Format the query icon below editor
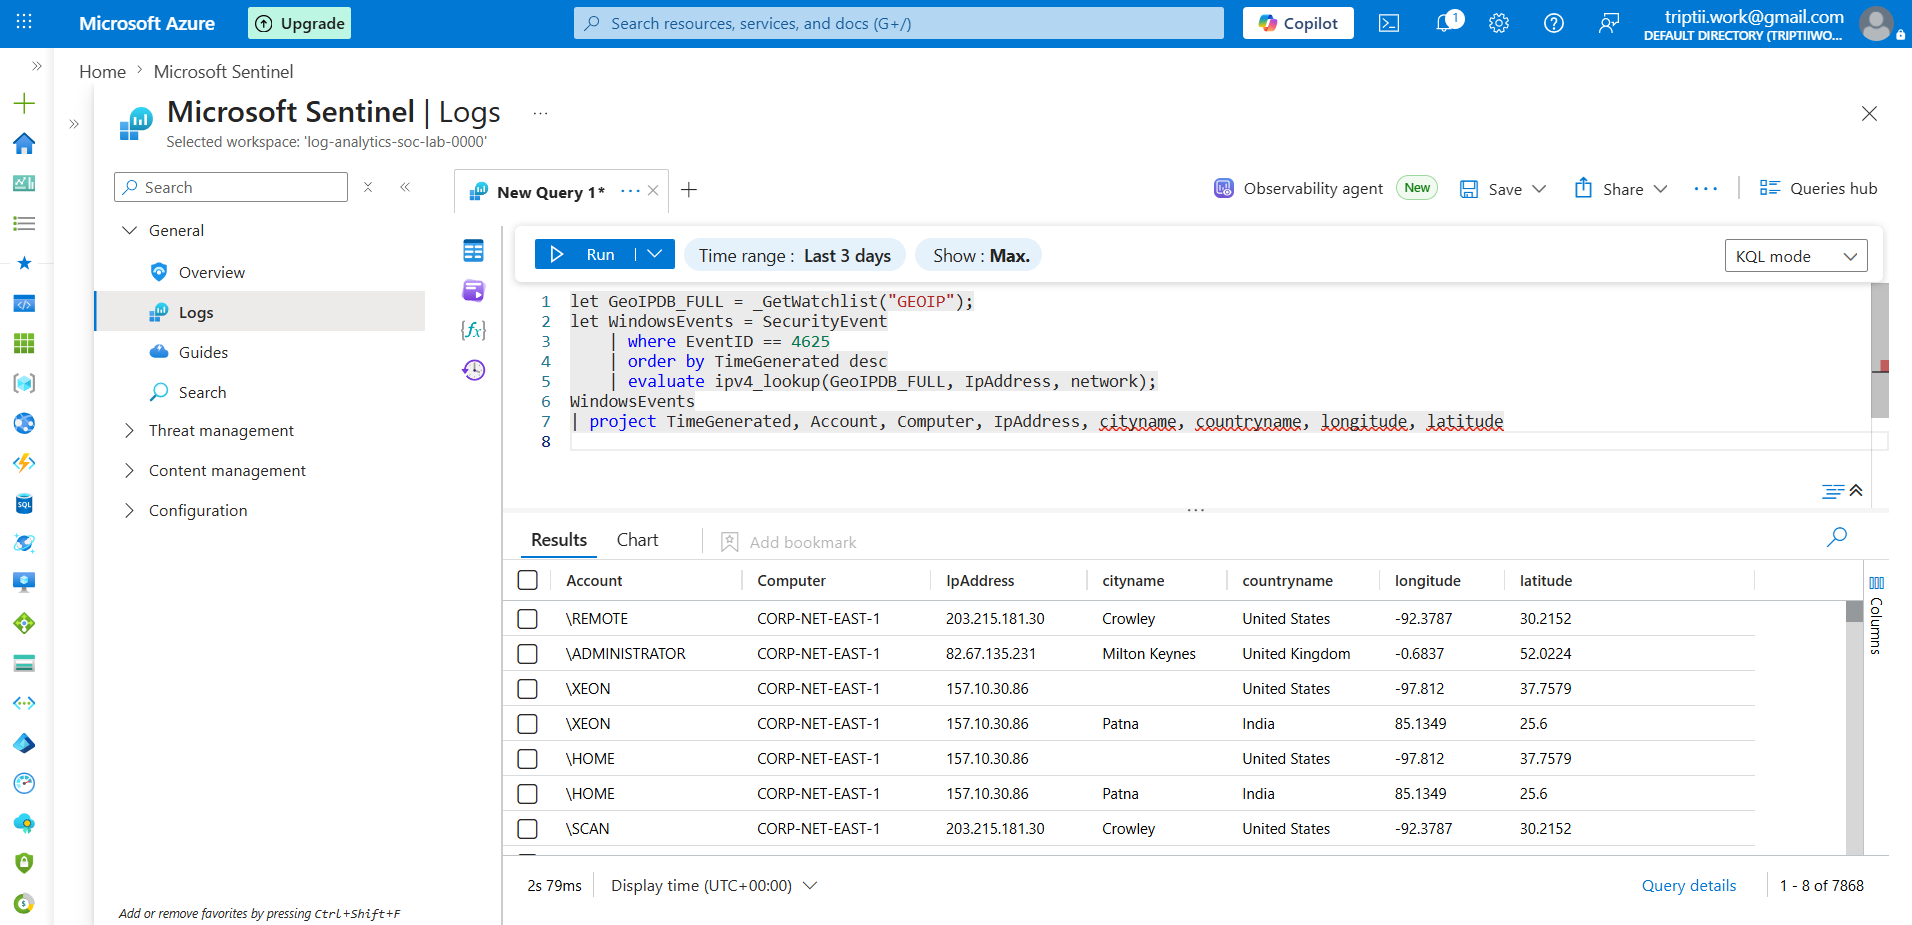1912x925 pixels. click(x=1832, y=491)
